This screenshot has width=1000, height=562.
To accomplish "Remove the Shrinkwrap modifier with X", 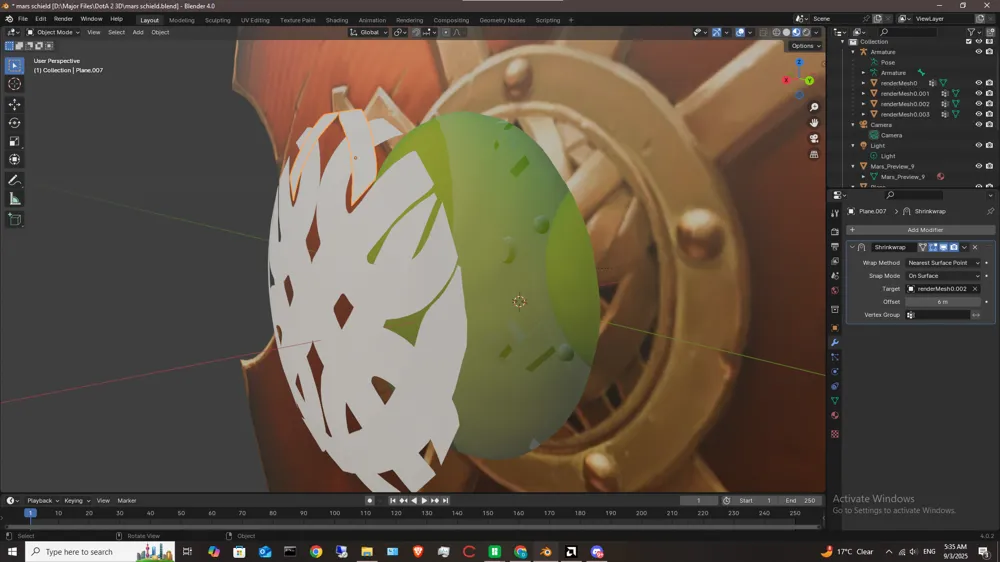I will point(974,247).
